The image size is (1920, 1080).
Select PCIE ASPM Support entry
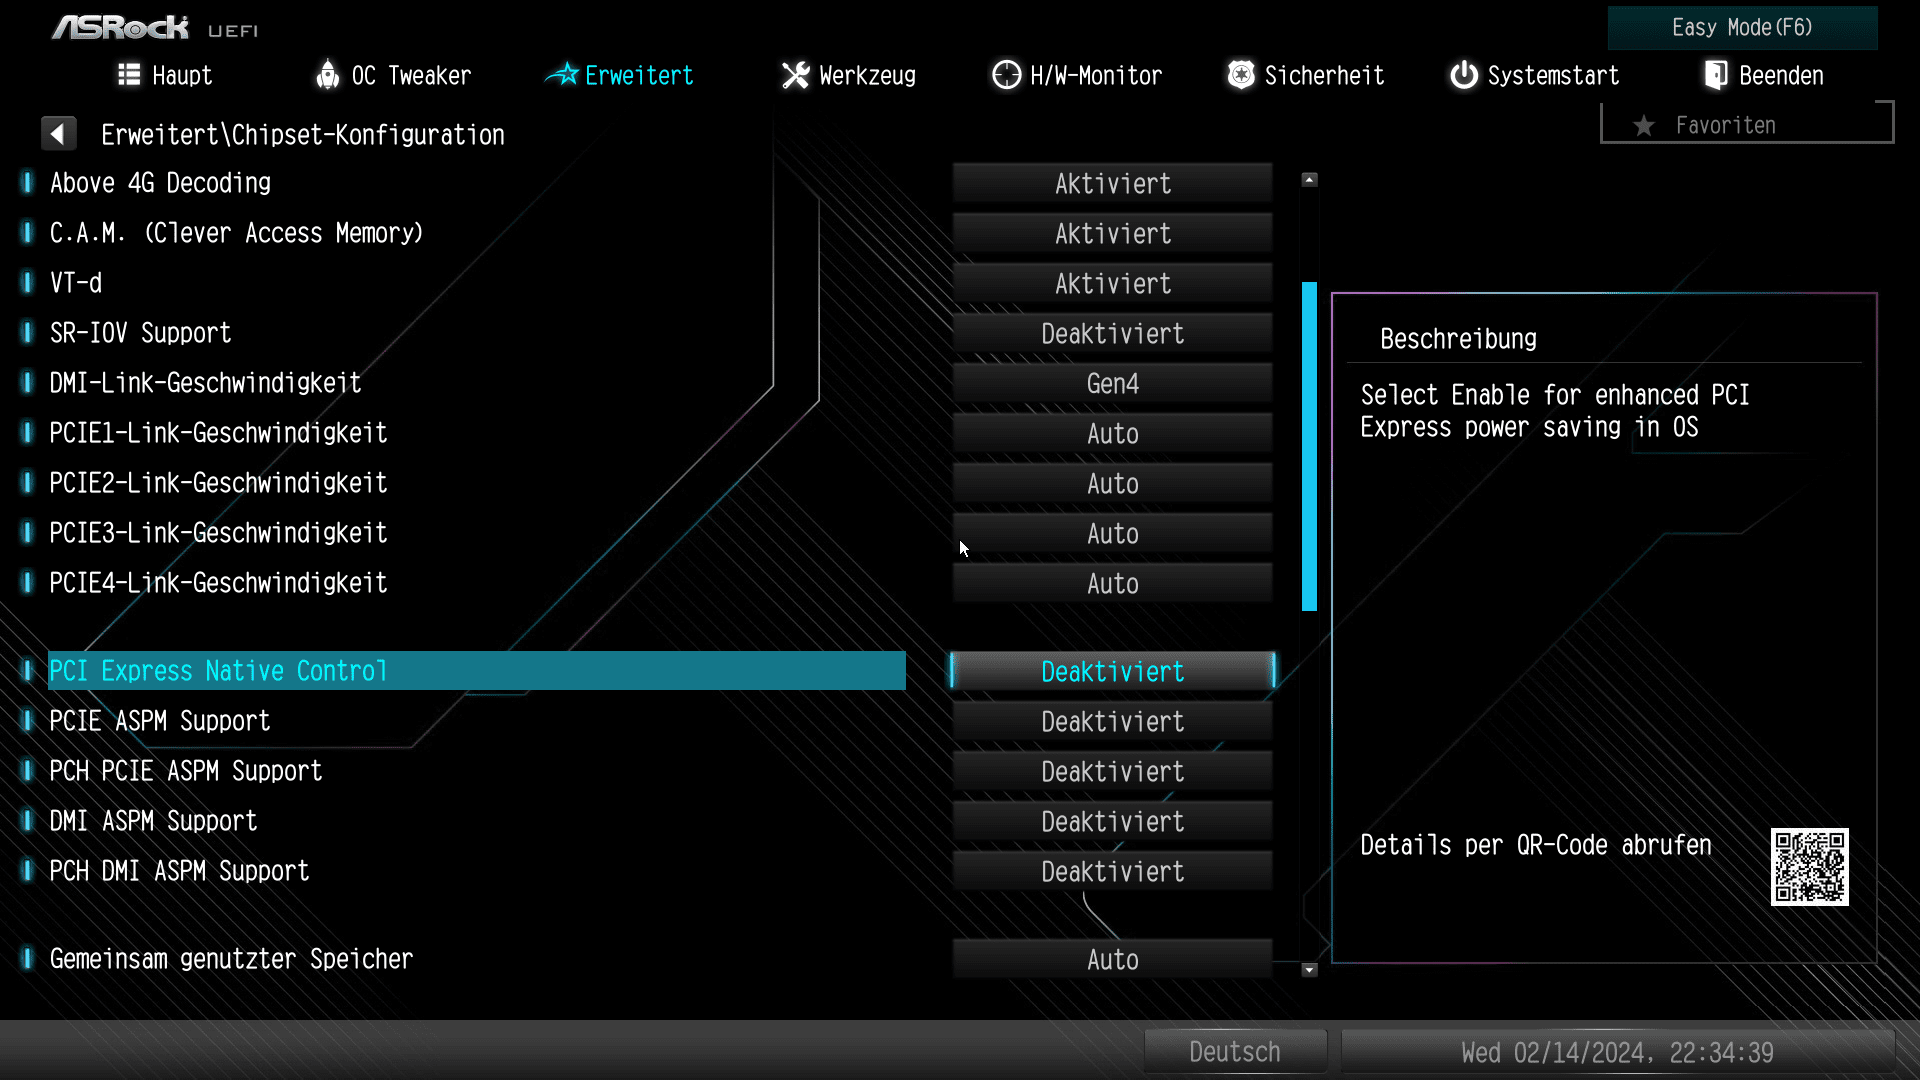click(160, 721)
